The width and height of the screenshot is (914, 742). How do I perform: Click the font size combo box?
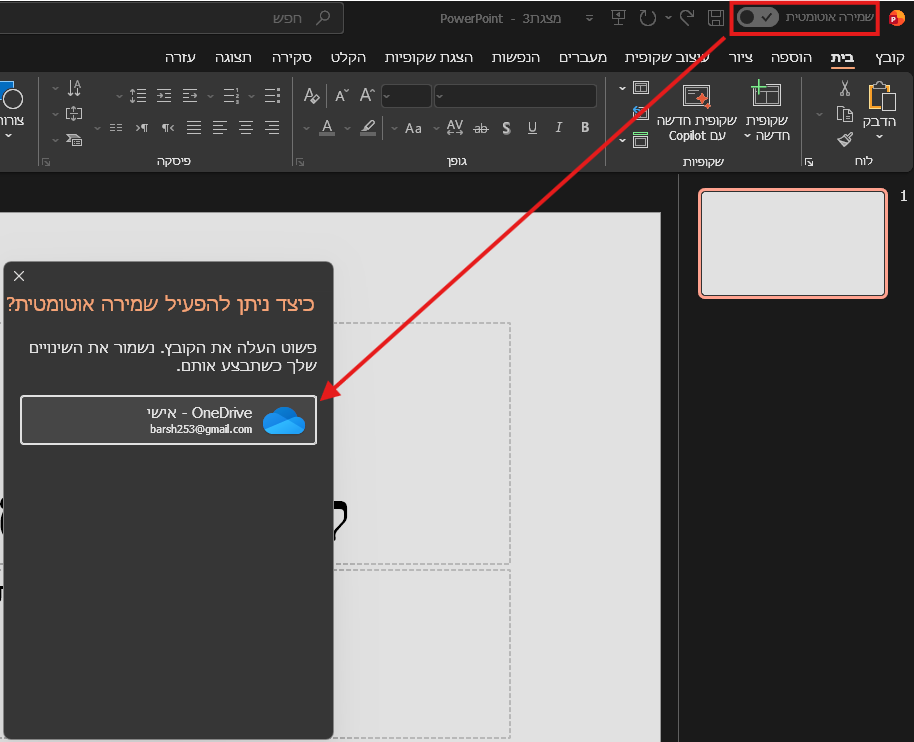[x=406, y=96]
